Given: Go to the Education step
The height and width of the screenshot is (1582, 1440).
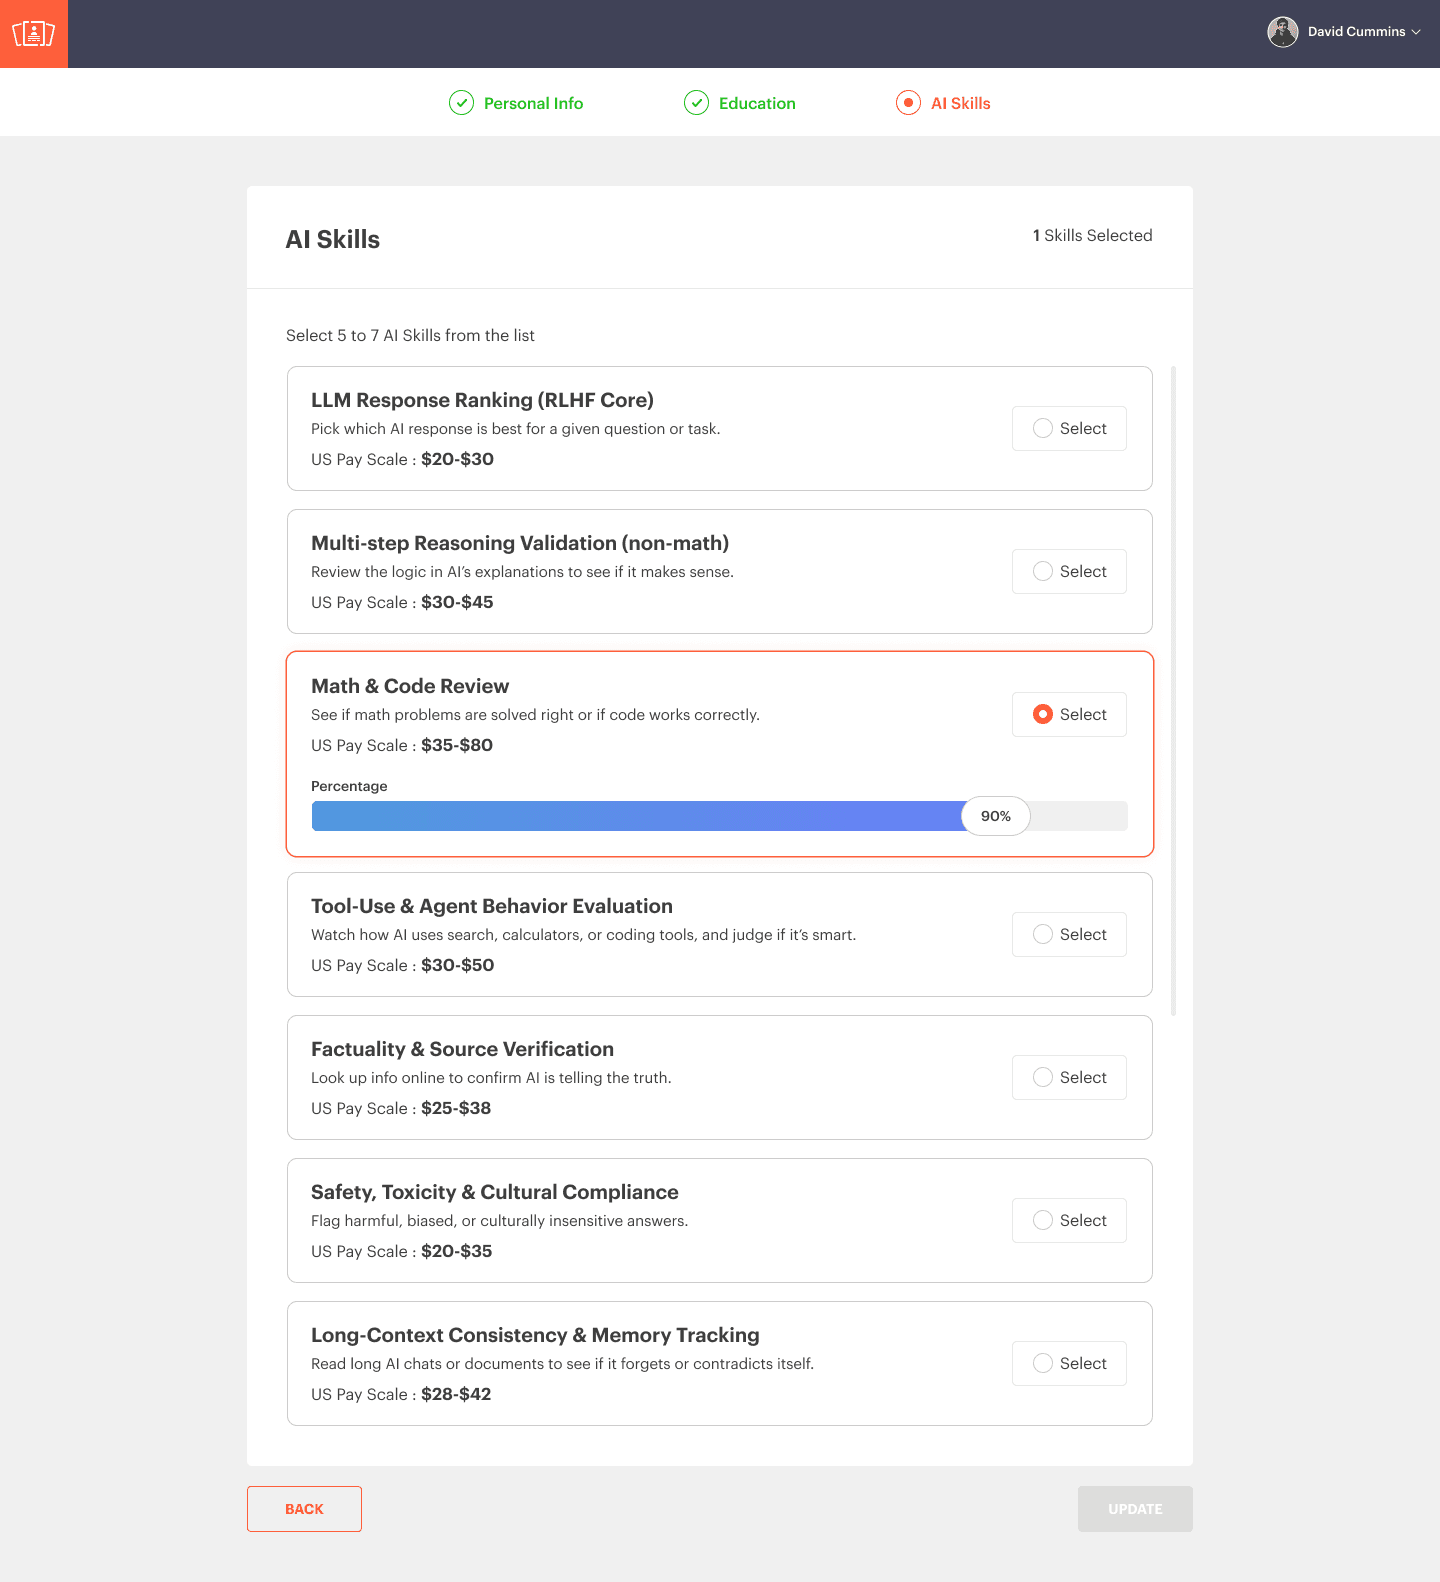Looking at the screenshot, I should (757, 103).
